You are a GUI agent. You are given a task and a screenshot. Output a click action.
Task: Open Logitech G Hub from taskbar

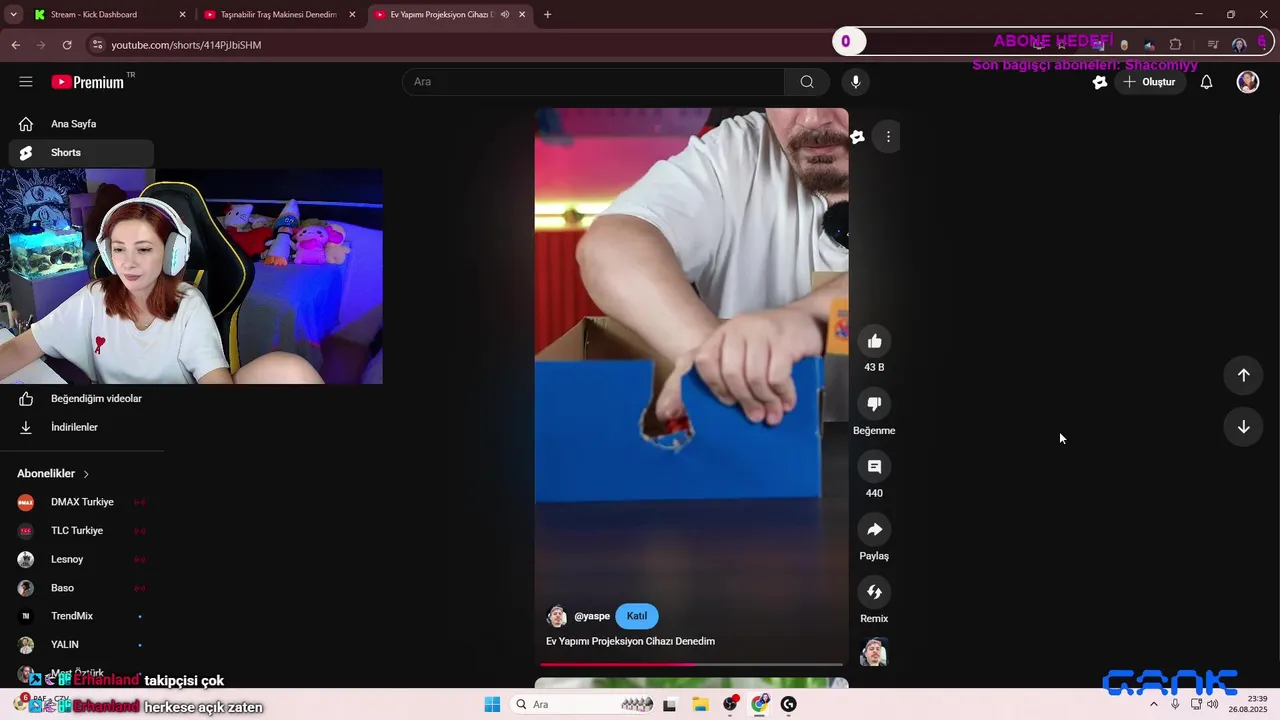click(x=789, y=705)
